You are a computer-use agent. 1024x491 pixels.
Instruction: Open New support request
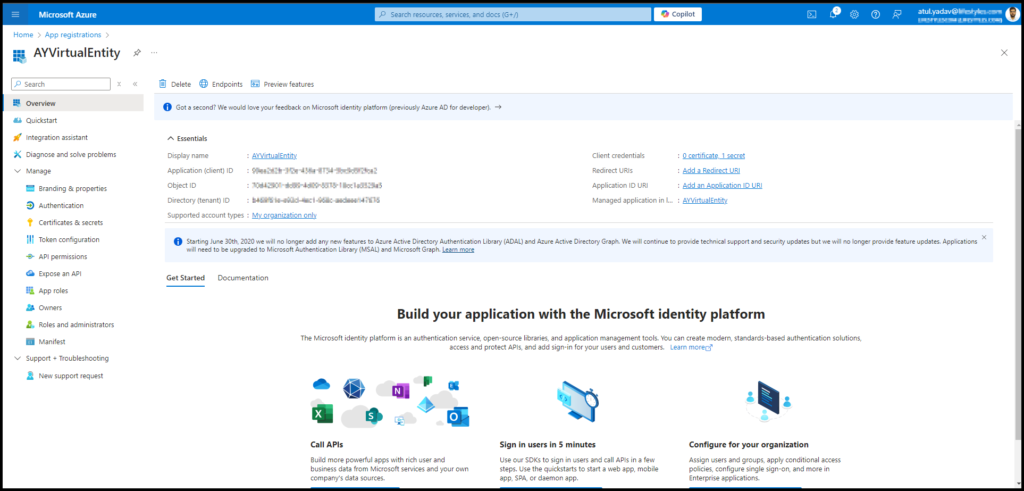click(x=72, y=375)
